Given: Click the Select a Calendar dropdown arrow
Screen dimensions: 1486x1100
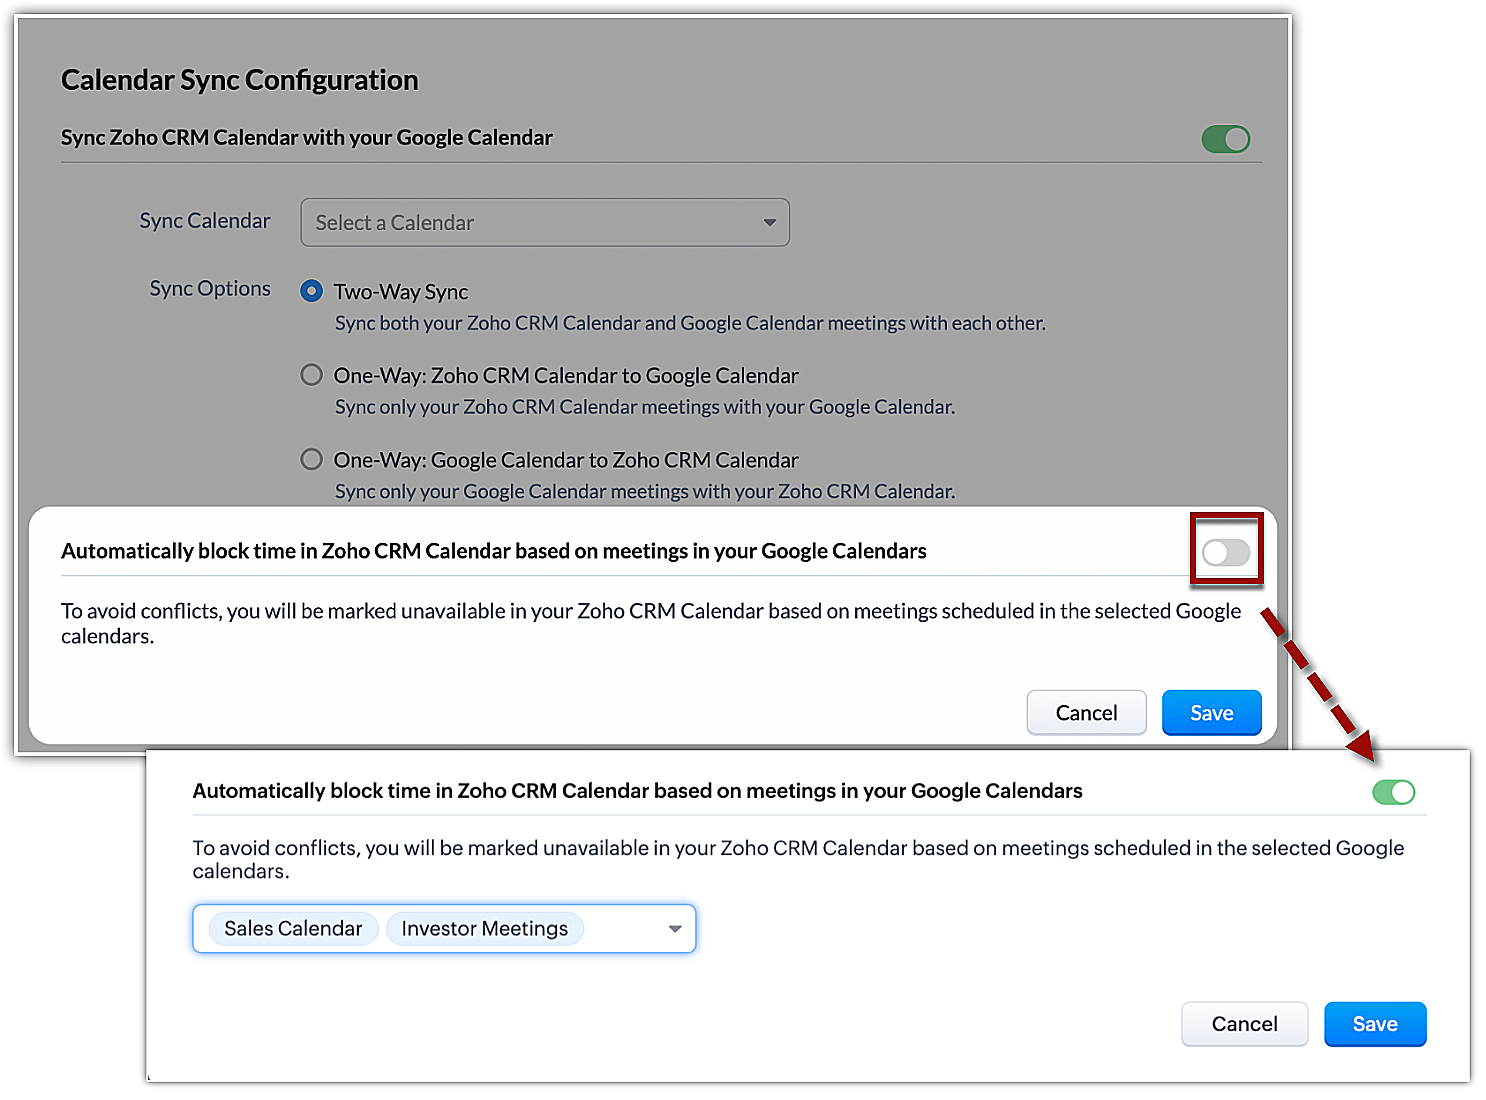Looking at the screenshot, I should (x=769, y=222).
